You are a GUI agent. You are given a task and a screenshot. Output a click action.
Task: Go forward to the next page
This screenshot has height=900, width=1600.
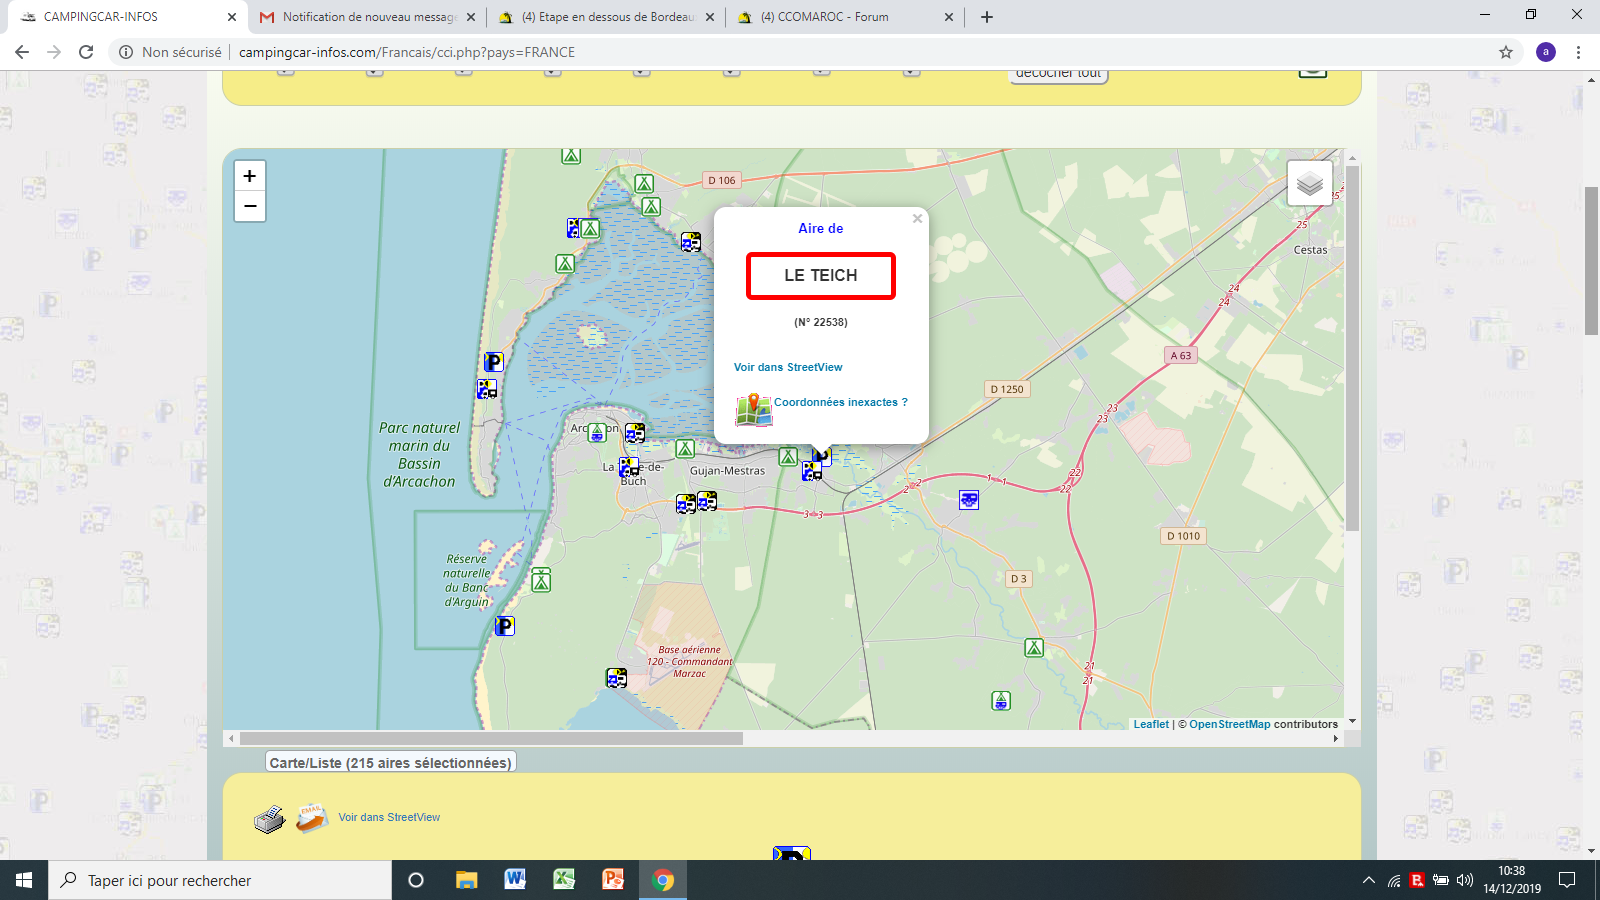pyautogui.click(x=54, y=52)
